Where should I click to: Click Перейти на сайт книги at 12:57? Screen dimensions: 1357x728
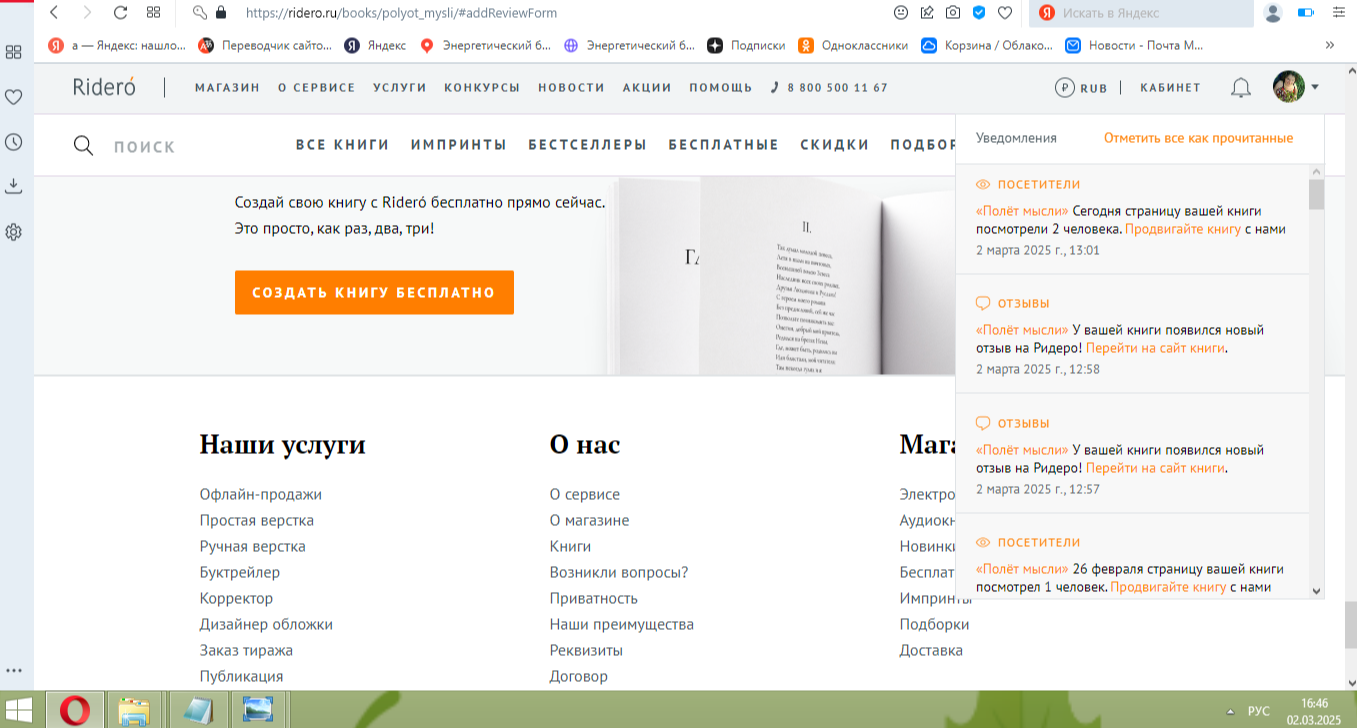[x=1156, y=467]
